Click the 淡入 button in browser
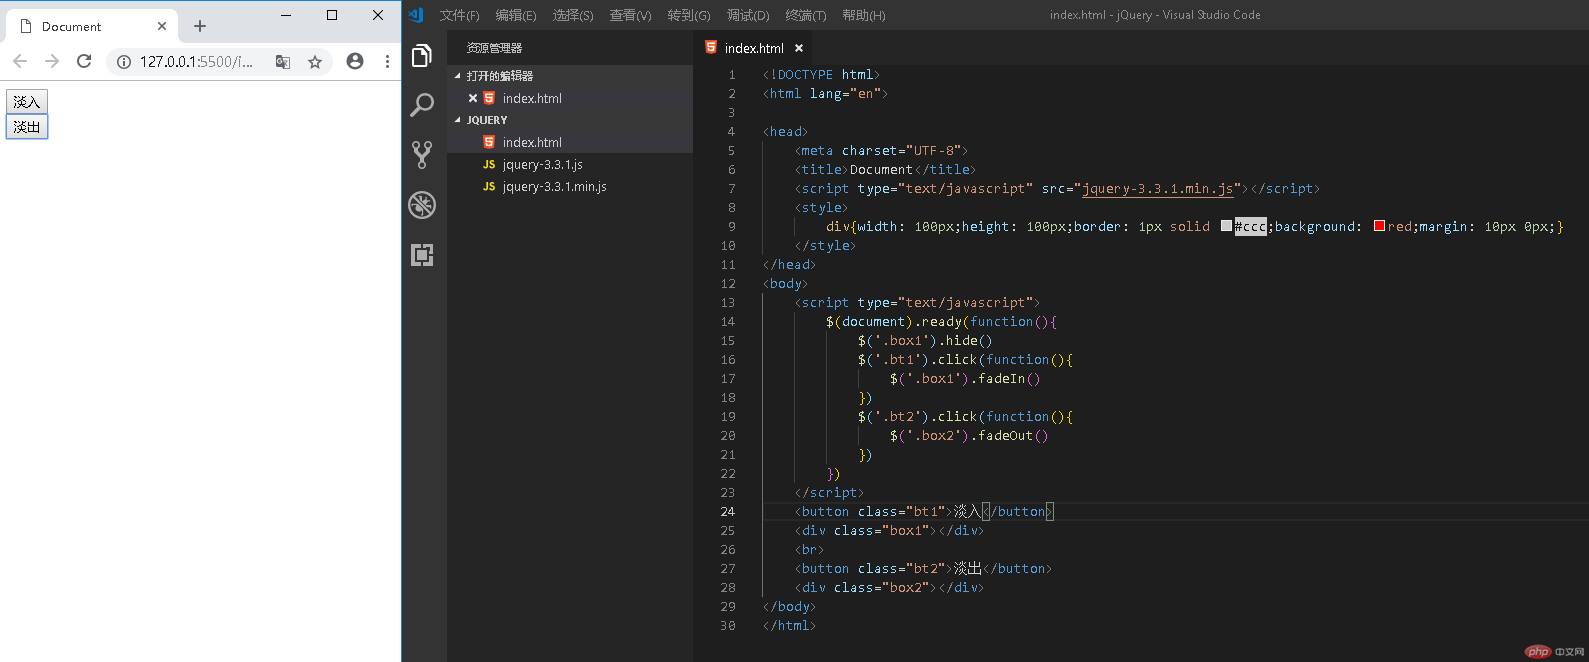The image size is (1589, 662). click(x=27, y=101)
